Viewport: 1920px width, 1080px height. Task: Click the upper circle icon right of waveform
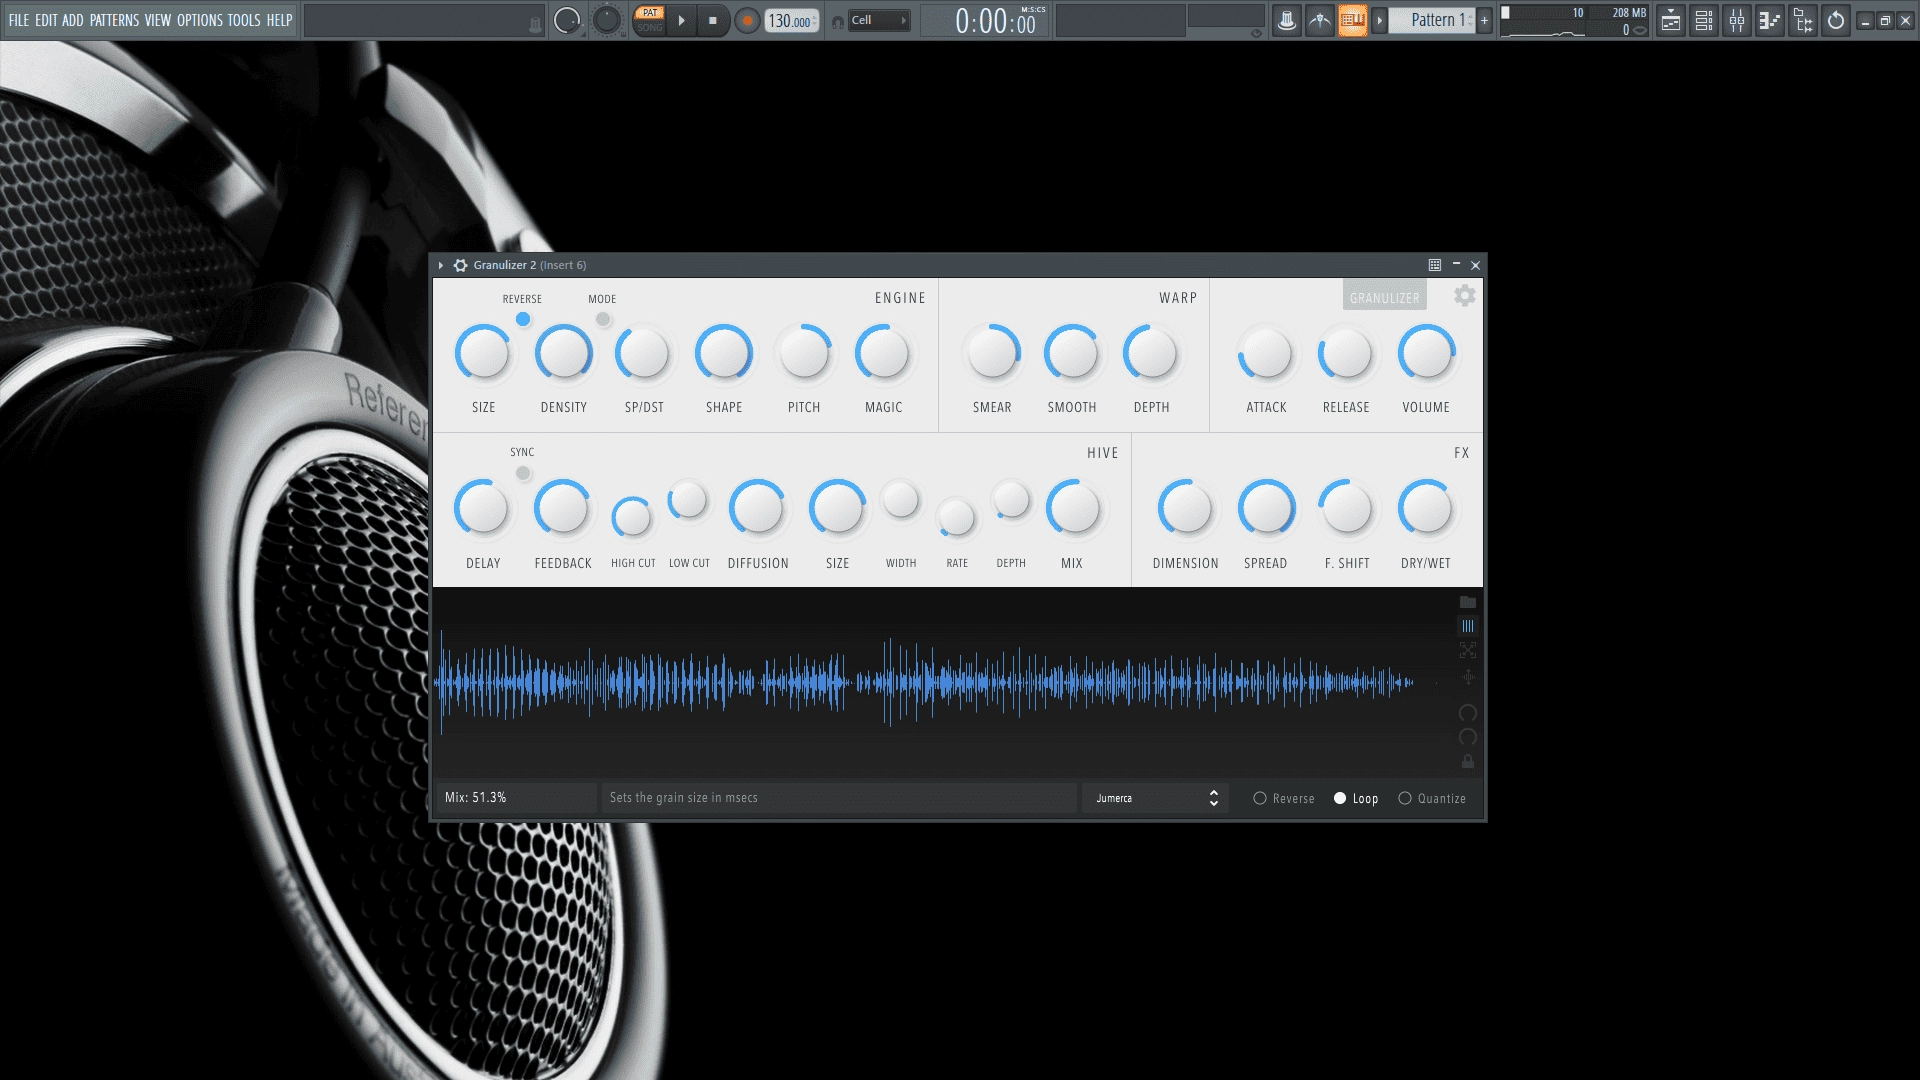pos(1468,713)
